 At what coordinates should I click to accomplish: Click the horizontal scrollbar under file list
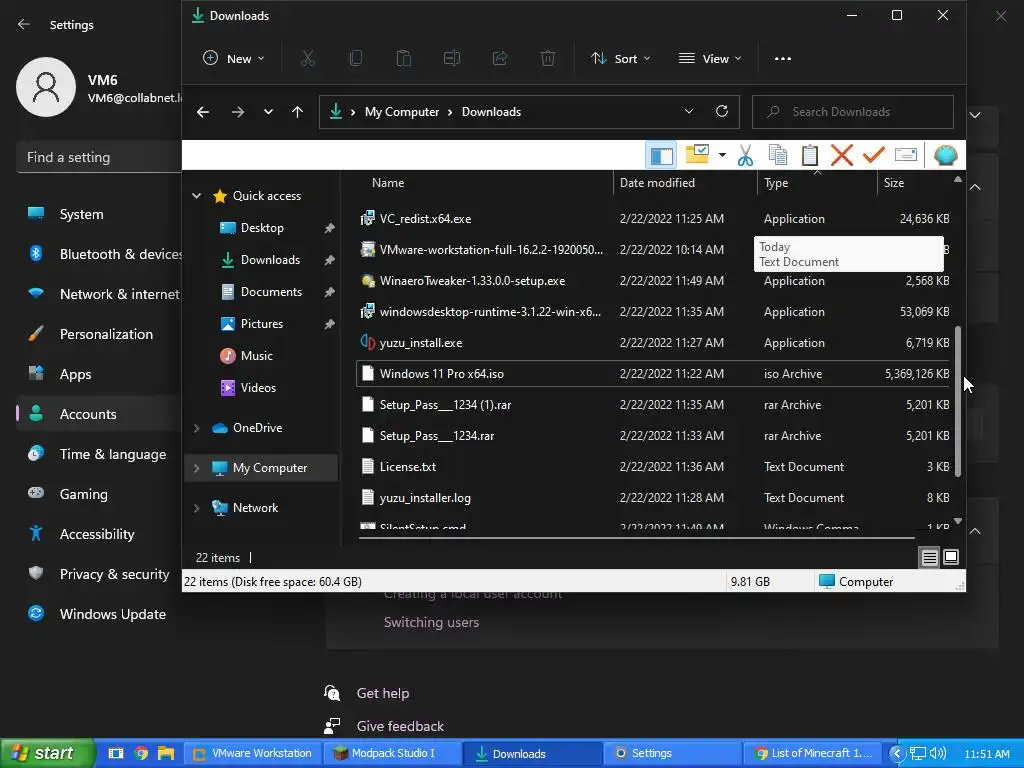pyautogui.click(x=637, y=538)
